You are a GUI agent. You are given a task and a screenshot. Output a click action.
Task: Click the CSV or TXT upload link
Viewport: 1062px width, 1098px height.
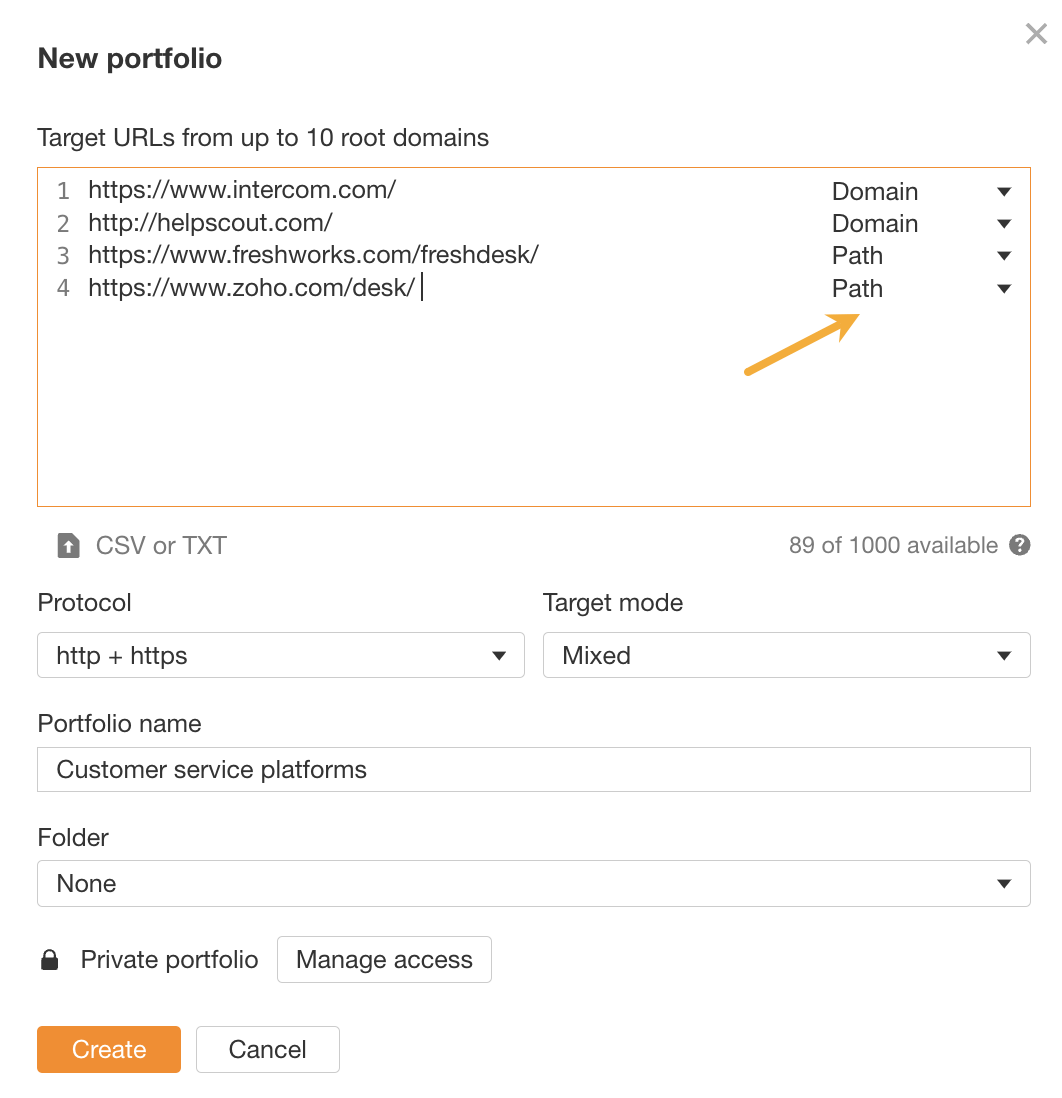tap(161, 545)
